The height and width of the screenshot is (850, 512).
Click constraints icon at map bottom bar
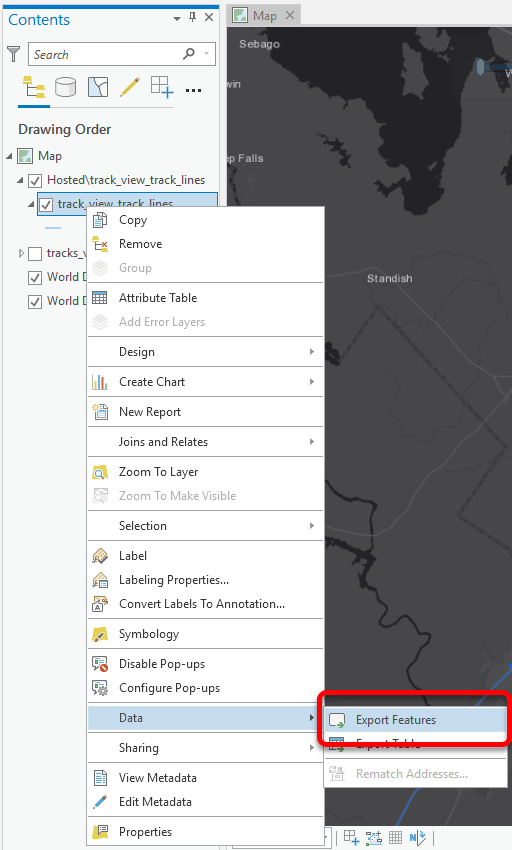(x=374, y=838)
